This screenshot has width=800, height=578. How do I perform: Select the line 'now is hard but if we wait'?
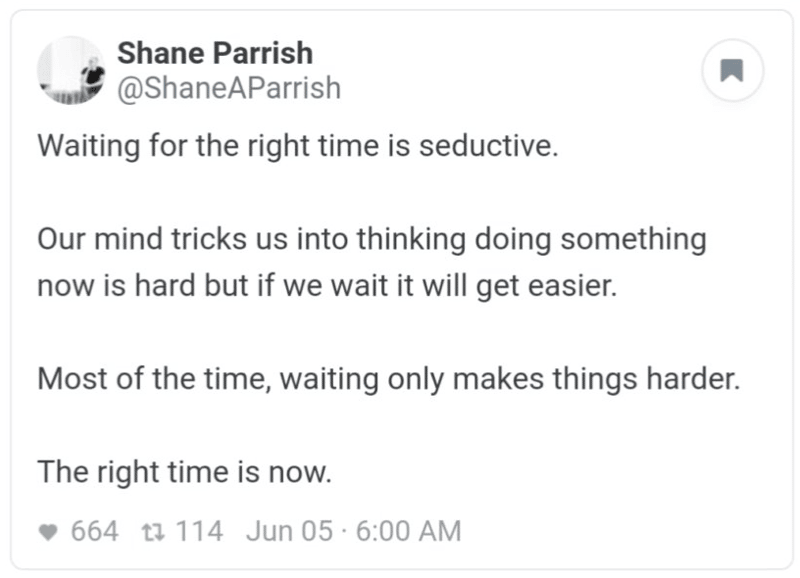tap(328, 286)
